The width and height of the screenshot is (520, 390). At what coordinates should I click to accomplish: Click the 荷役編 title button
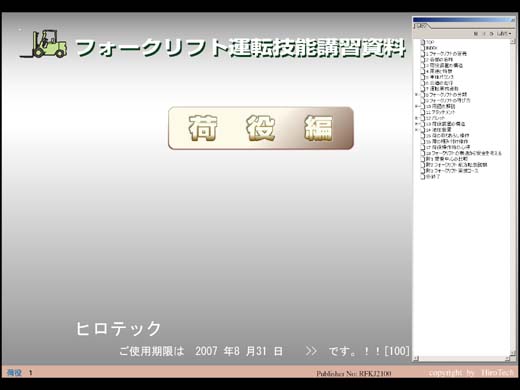[x=261, y=128]
